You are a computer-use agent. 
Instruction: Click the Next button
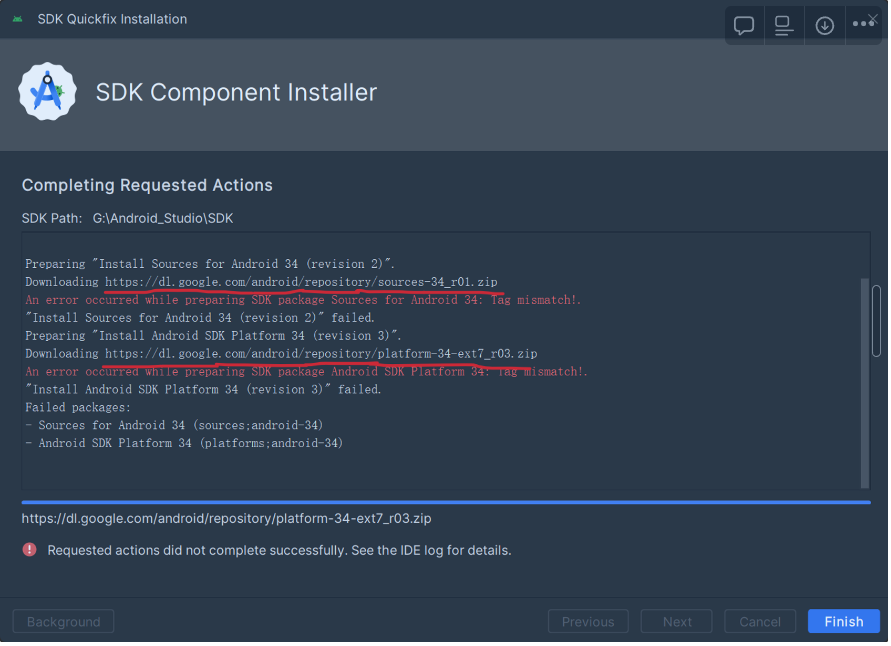pyautogui.click(x=677, y=622)
